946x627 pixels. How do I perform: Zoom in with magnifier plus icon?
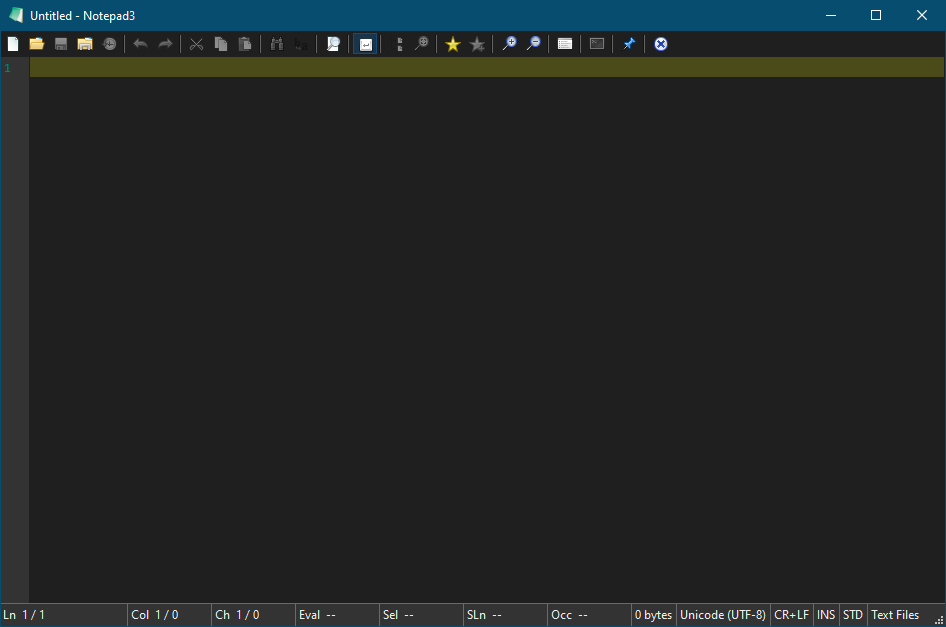click(x=509, y=44)
